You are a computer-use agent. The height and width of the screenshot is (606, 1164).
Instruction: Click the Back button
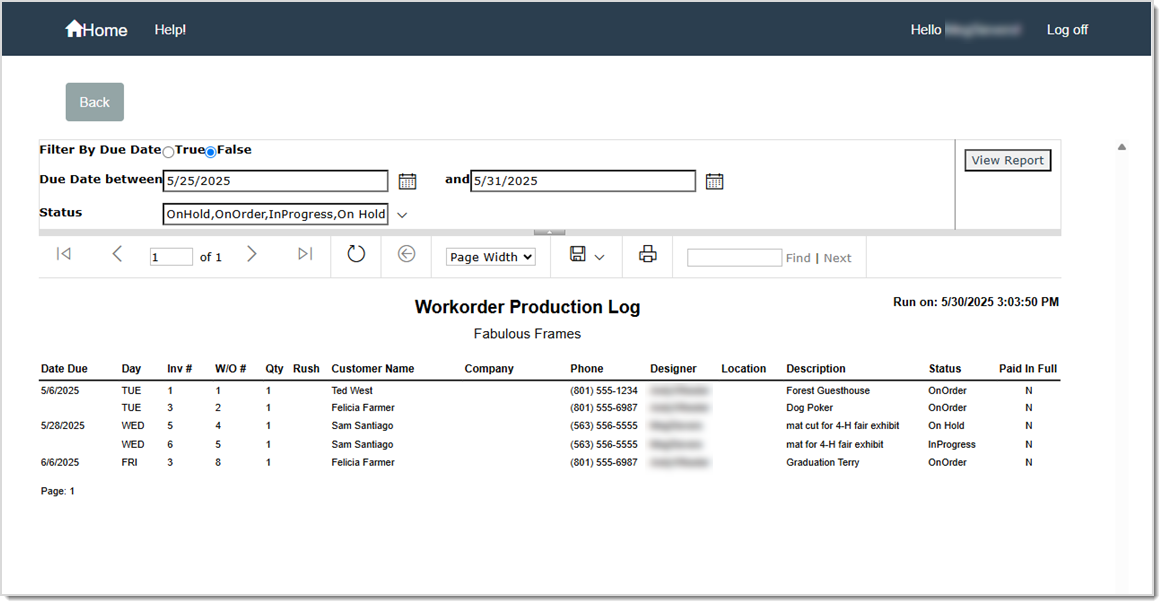click(x=94, y=101)
